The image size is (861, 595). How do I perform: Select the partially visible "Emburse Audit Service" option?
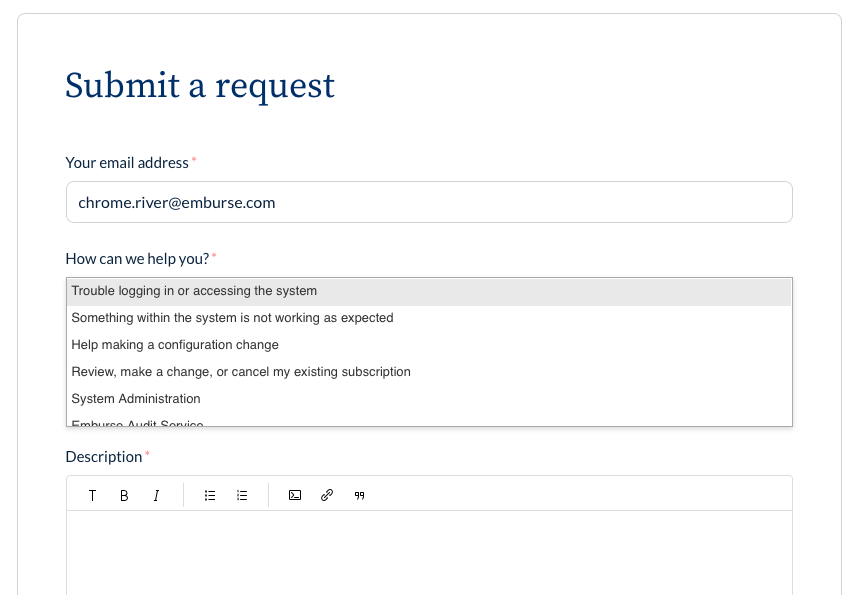coord(138,423)
